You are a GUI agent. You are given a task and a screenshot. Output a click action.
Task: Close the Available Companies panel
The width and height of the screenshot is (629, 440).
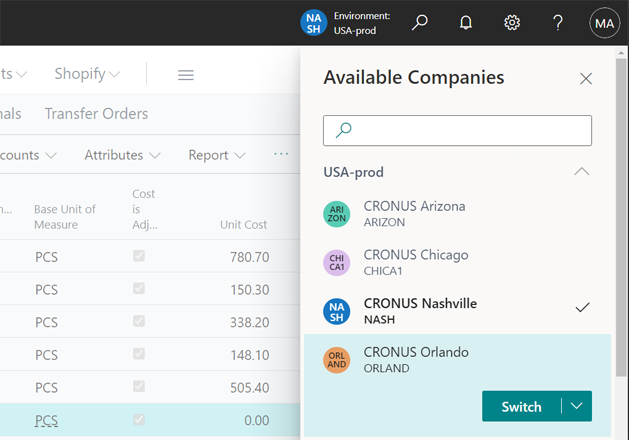pos(586,78)
